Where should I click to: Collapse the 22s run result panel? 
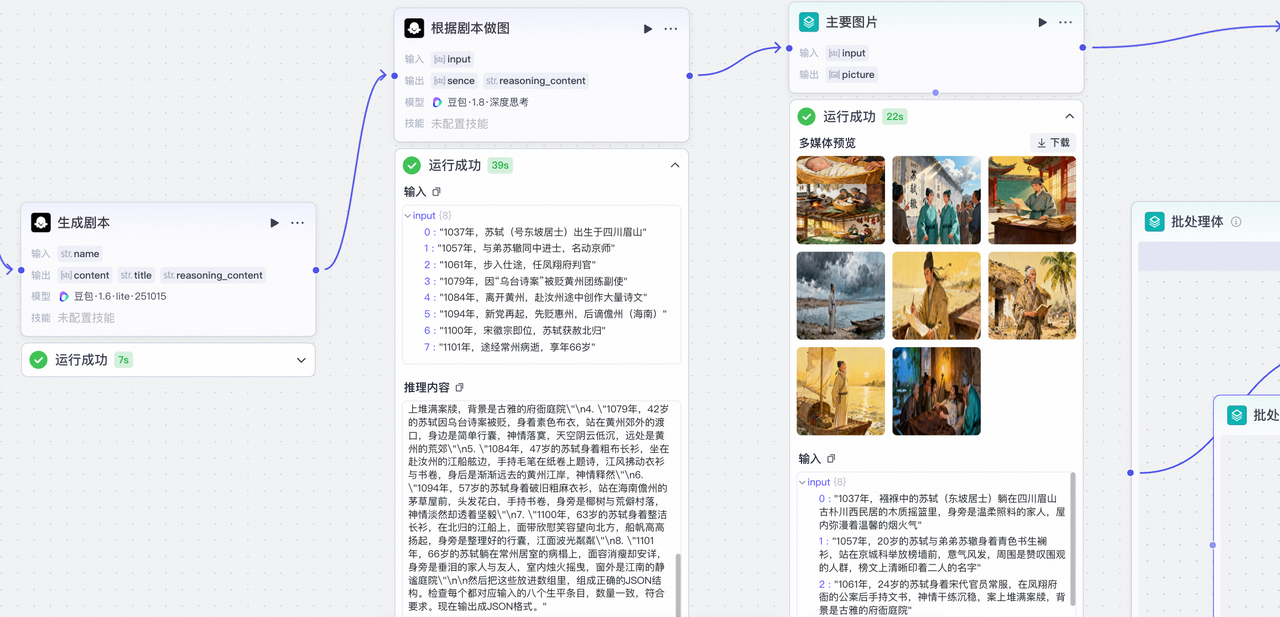point(1069,116)
